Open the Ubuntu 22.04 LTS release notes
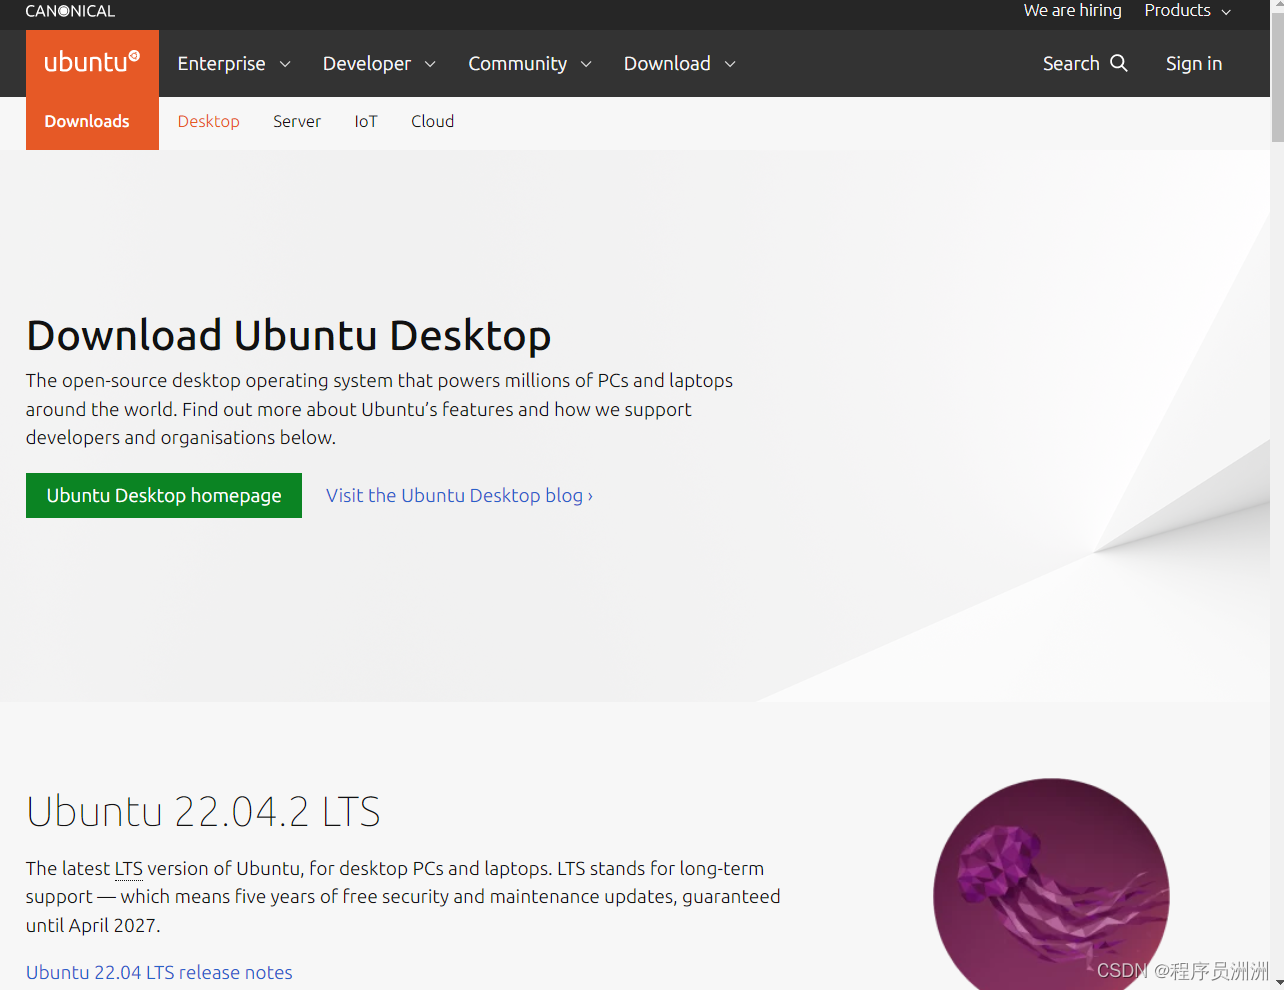The image size is (1284, 990). 158,972
